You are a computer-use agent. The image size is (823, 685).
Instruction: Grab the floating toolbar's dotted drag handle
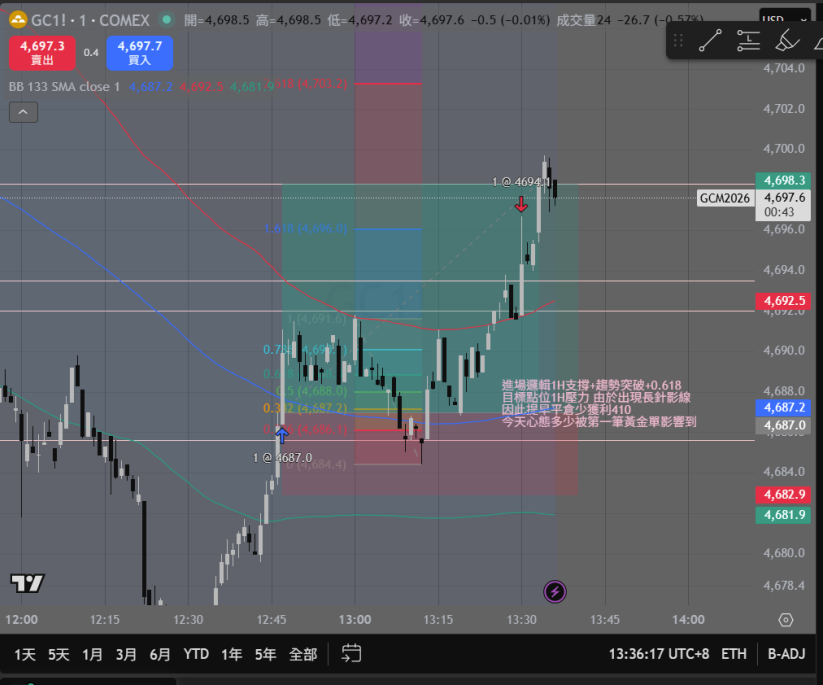tap(678, 40)
